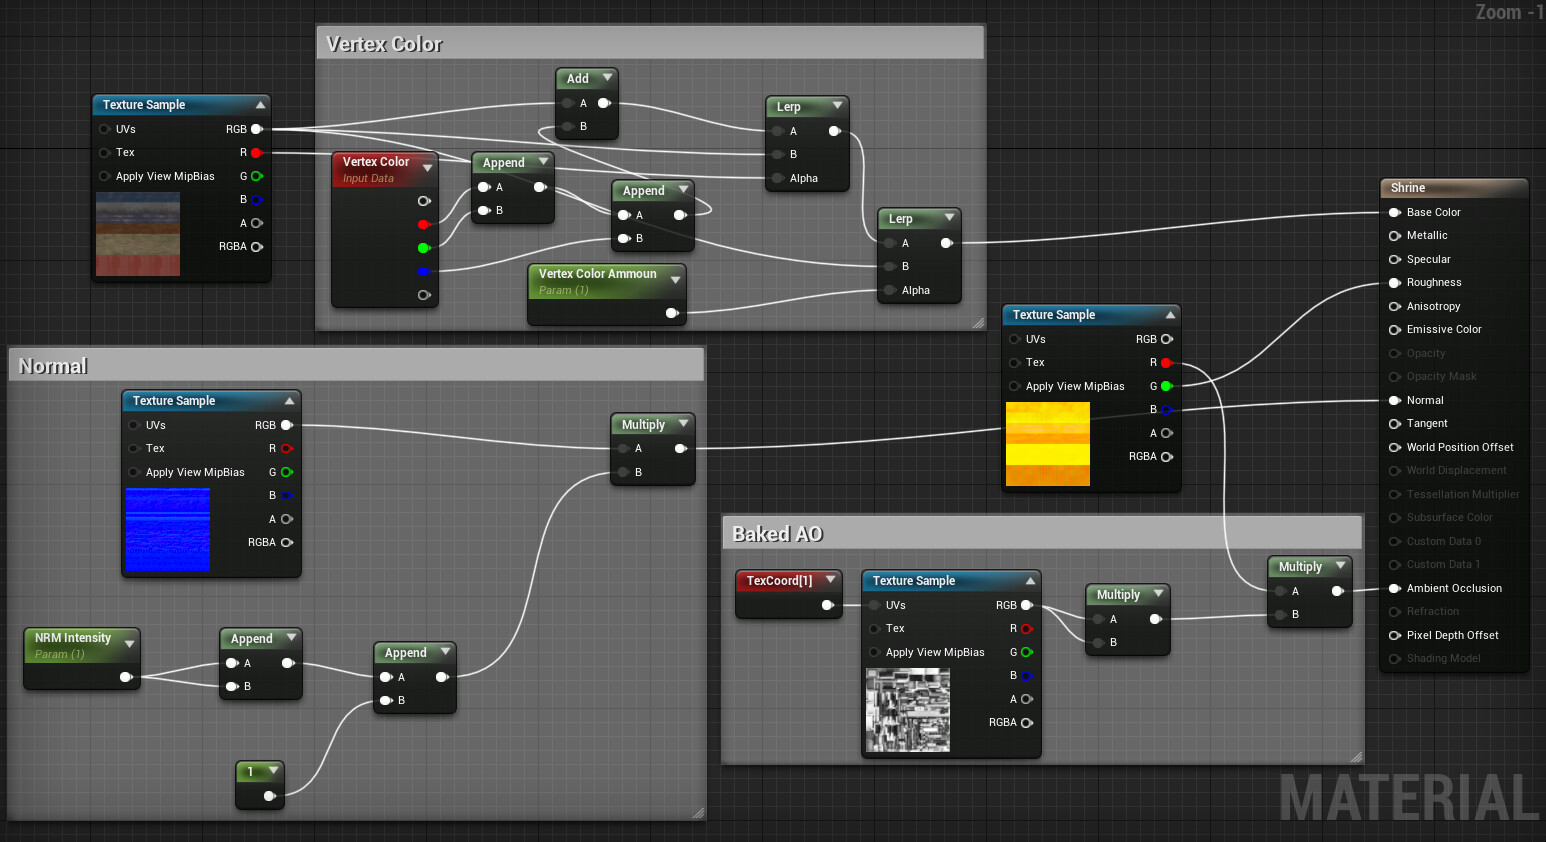Click the Pixel Depth Offset pin

tap(1394, 635)
